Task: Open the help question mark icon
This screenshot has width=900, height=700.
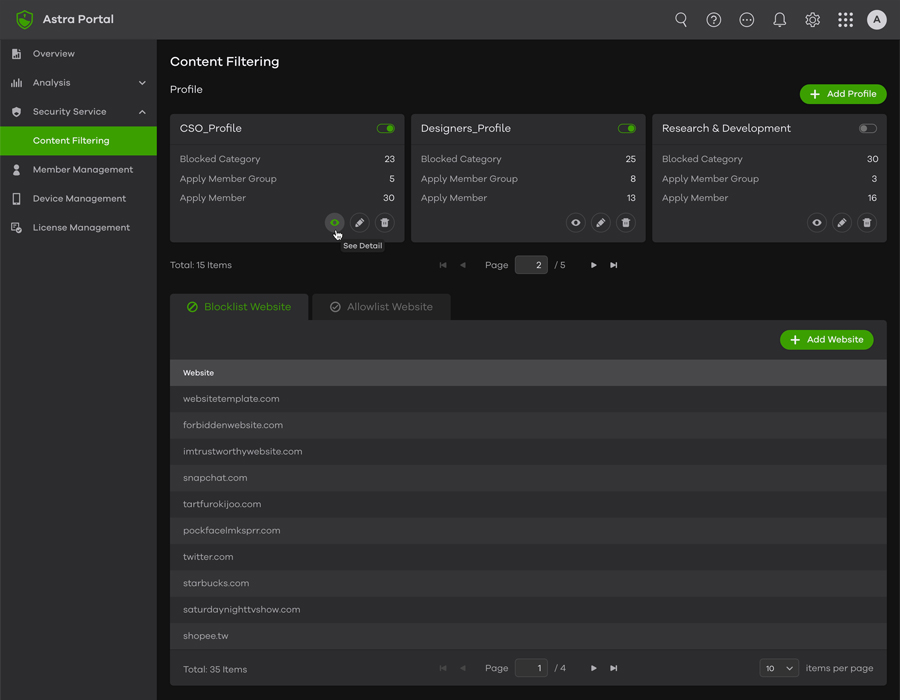Action: 714,20
